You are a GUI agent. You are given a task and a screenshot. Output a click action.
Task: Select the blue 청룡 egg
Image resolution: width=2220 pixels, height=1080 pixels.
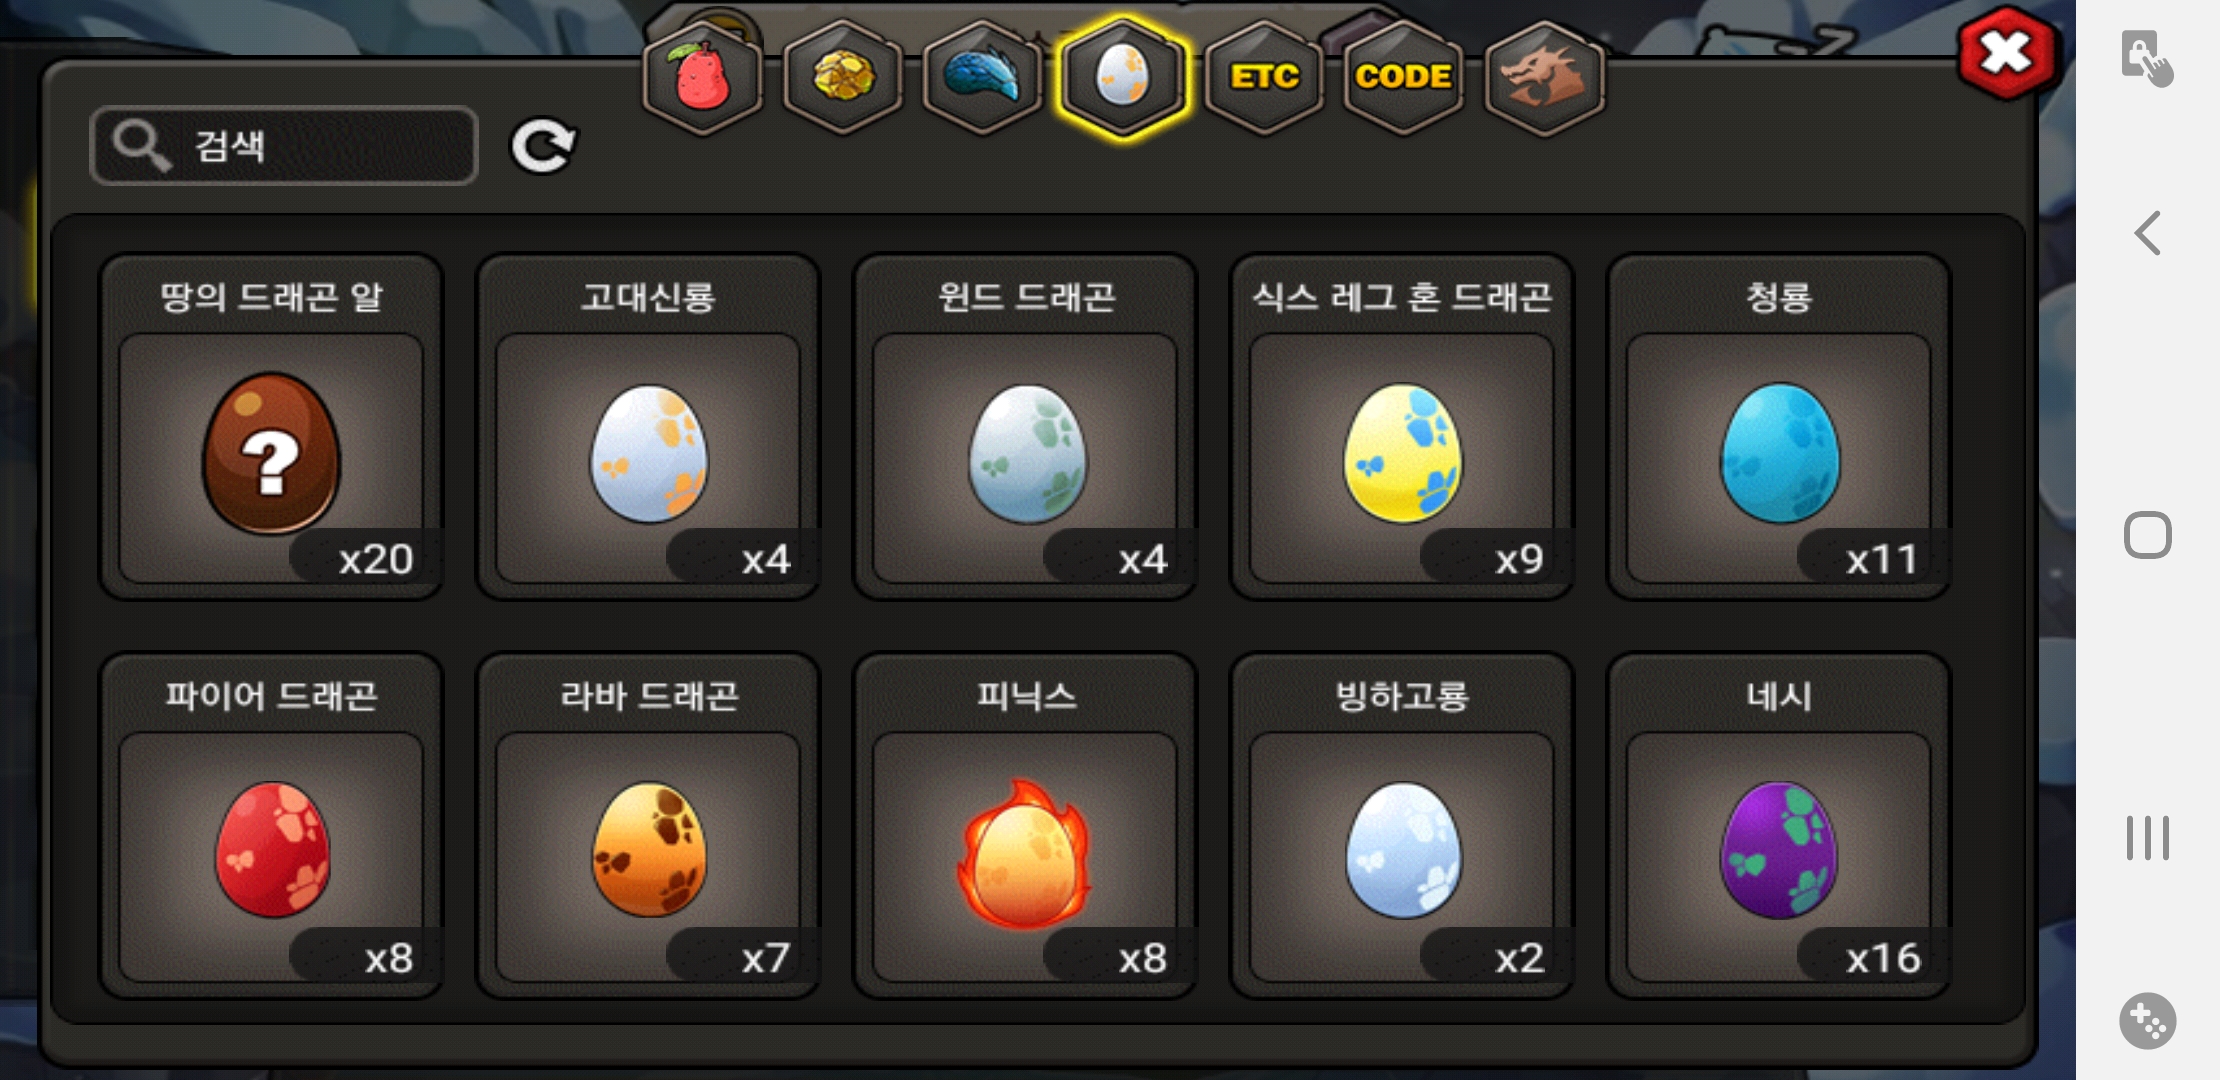1779,427
